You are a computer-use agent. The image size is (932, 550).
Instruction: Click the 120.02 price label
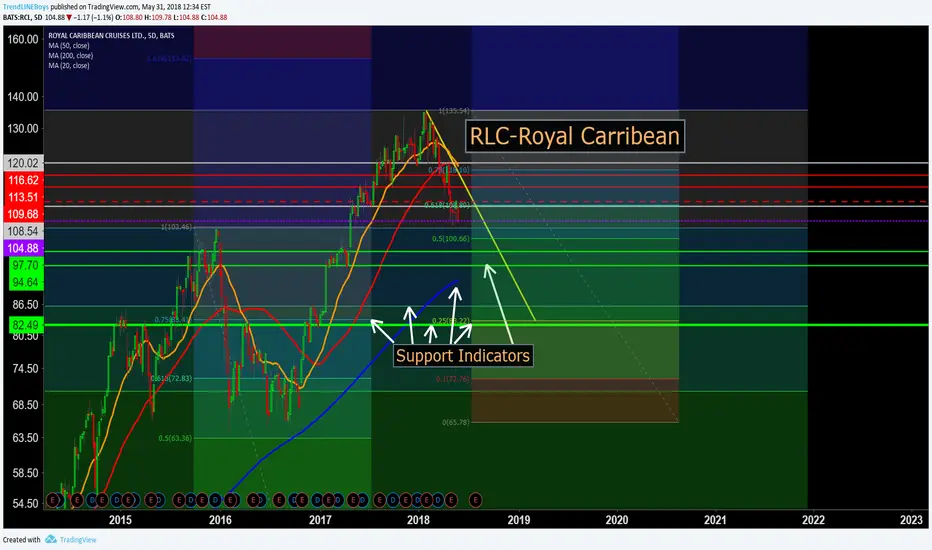coord(23,163)
